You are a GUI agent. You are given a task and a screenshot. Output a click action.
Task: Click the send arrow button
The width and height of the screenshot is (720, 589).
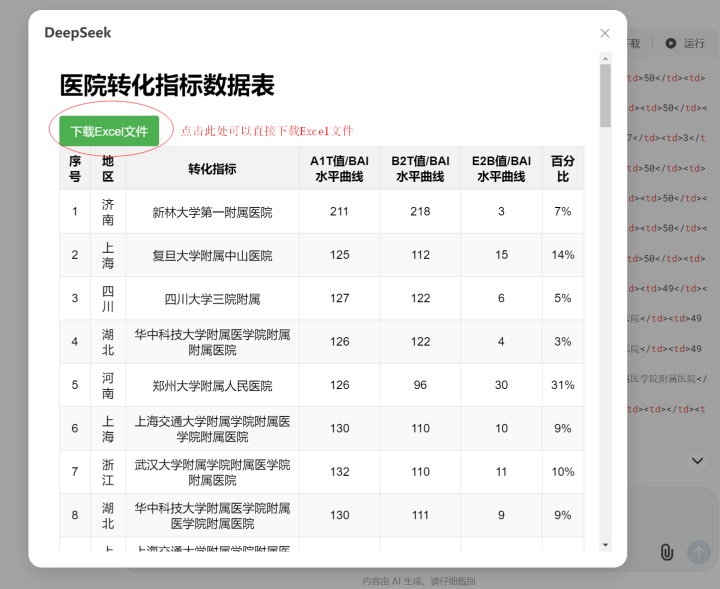(698, 551)
